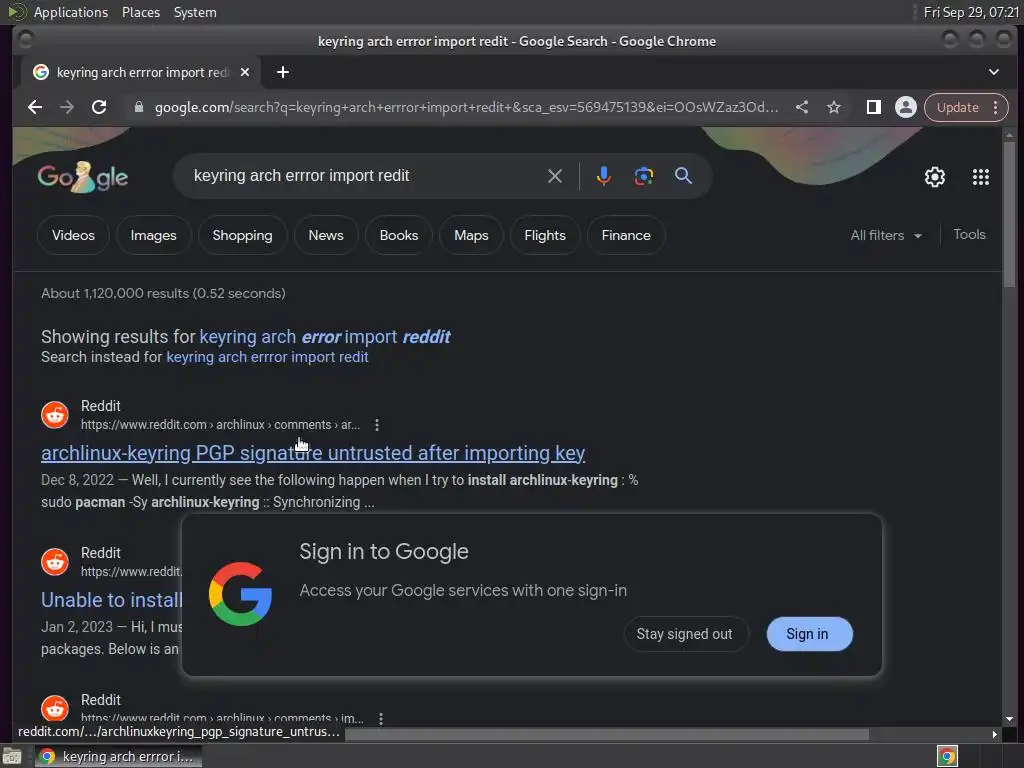This screenshot has height=768, width=1024.
Task: Click the site security lock icon
Action: [x=138, y=107]
